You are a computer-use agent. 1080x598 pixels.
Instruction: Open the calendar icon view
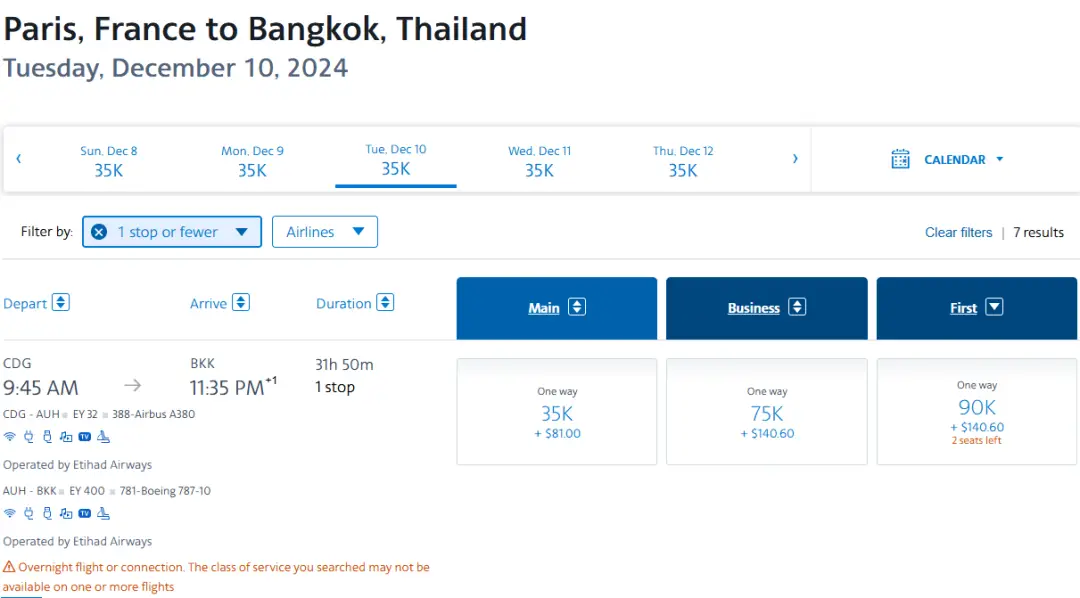pyautogui.click(x=900, y=159)
